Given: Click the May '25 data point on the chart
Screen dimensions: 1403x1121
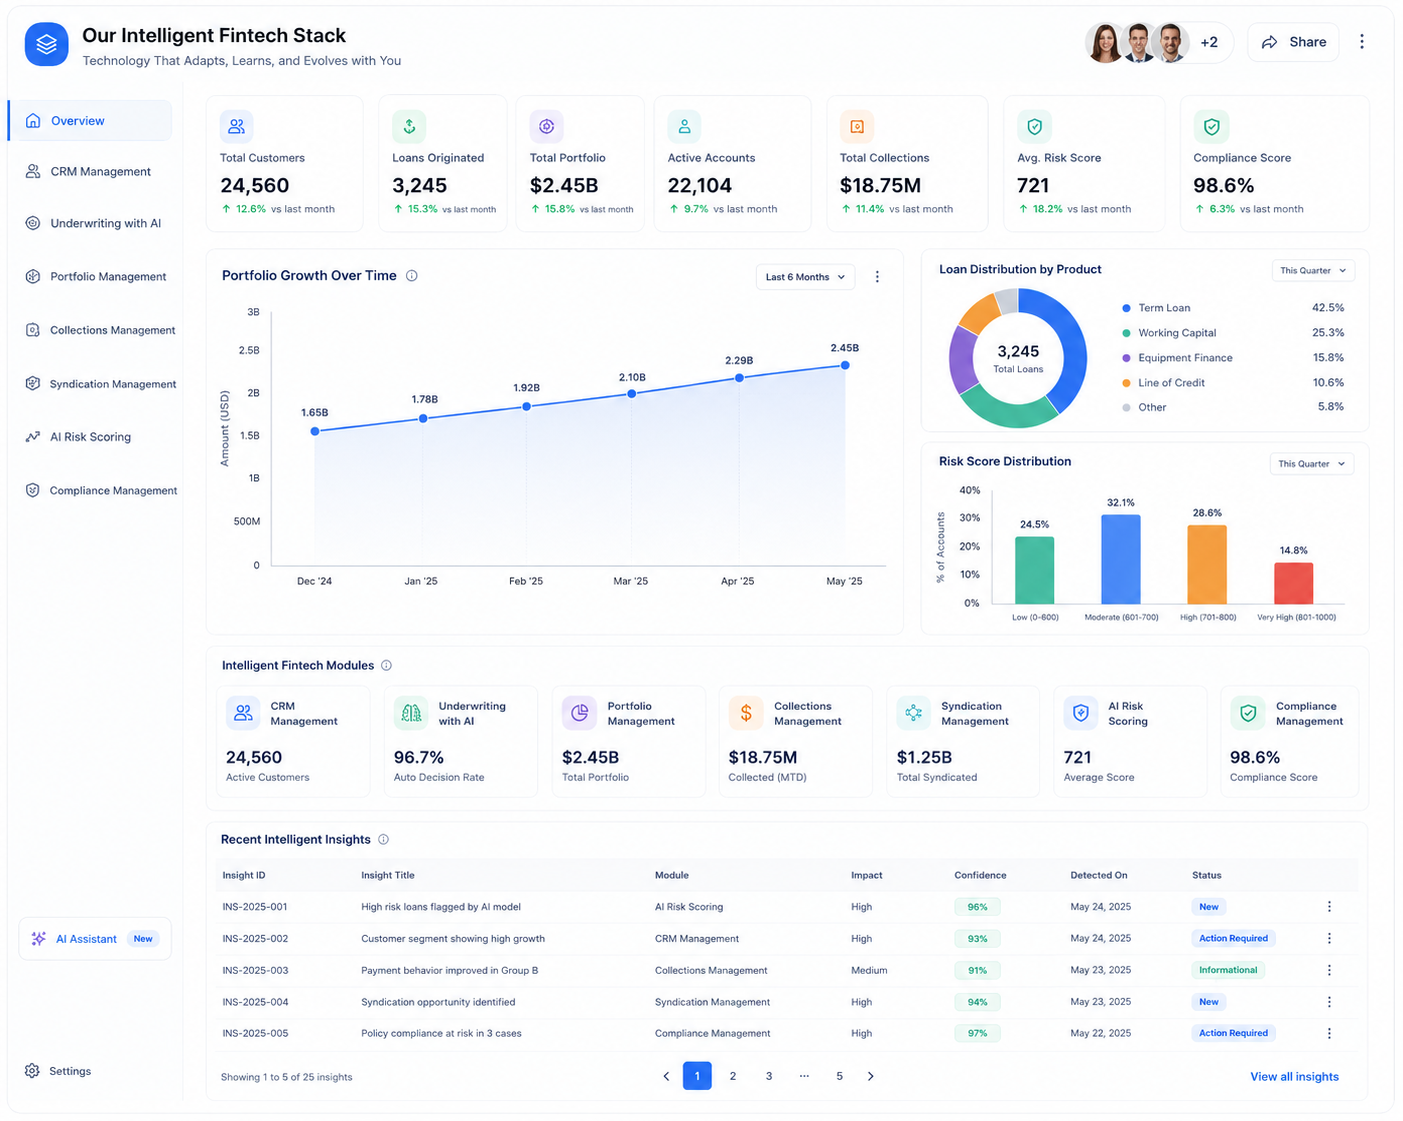Looking at the screenshot, I should click(845, 365).
